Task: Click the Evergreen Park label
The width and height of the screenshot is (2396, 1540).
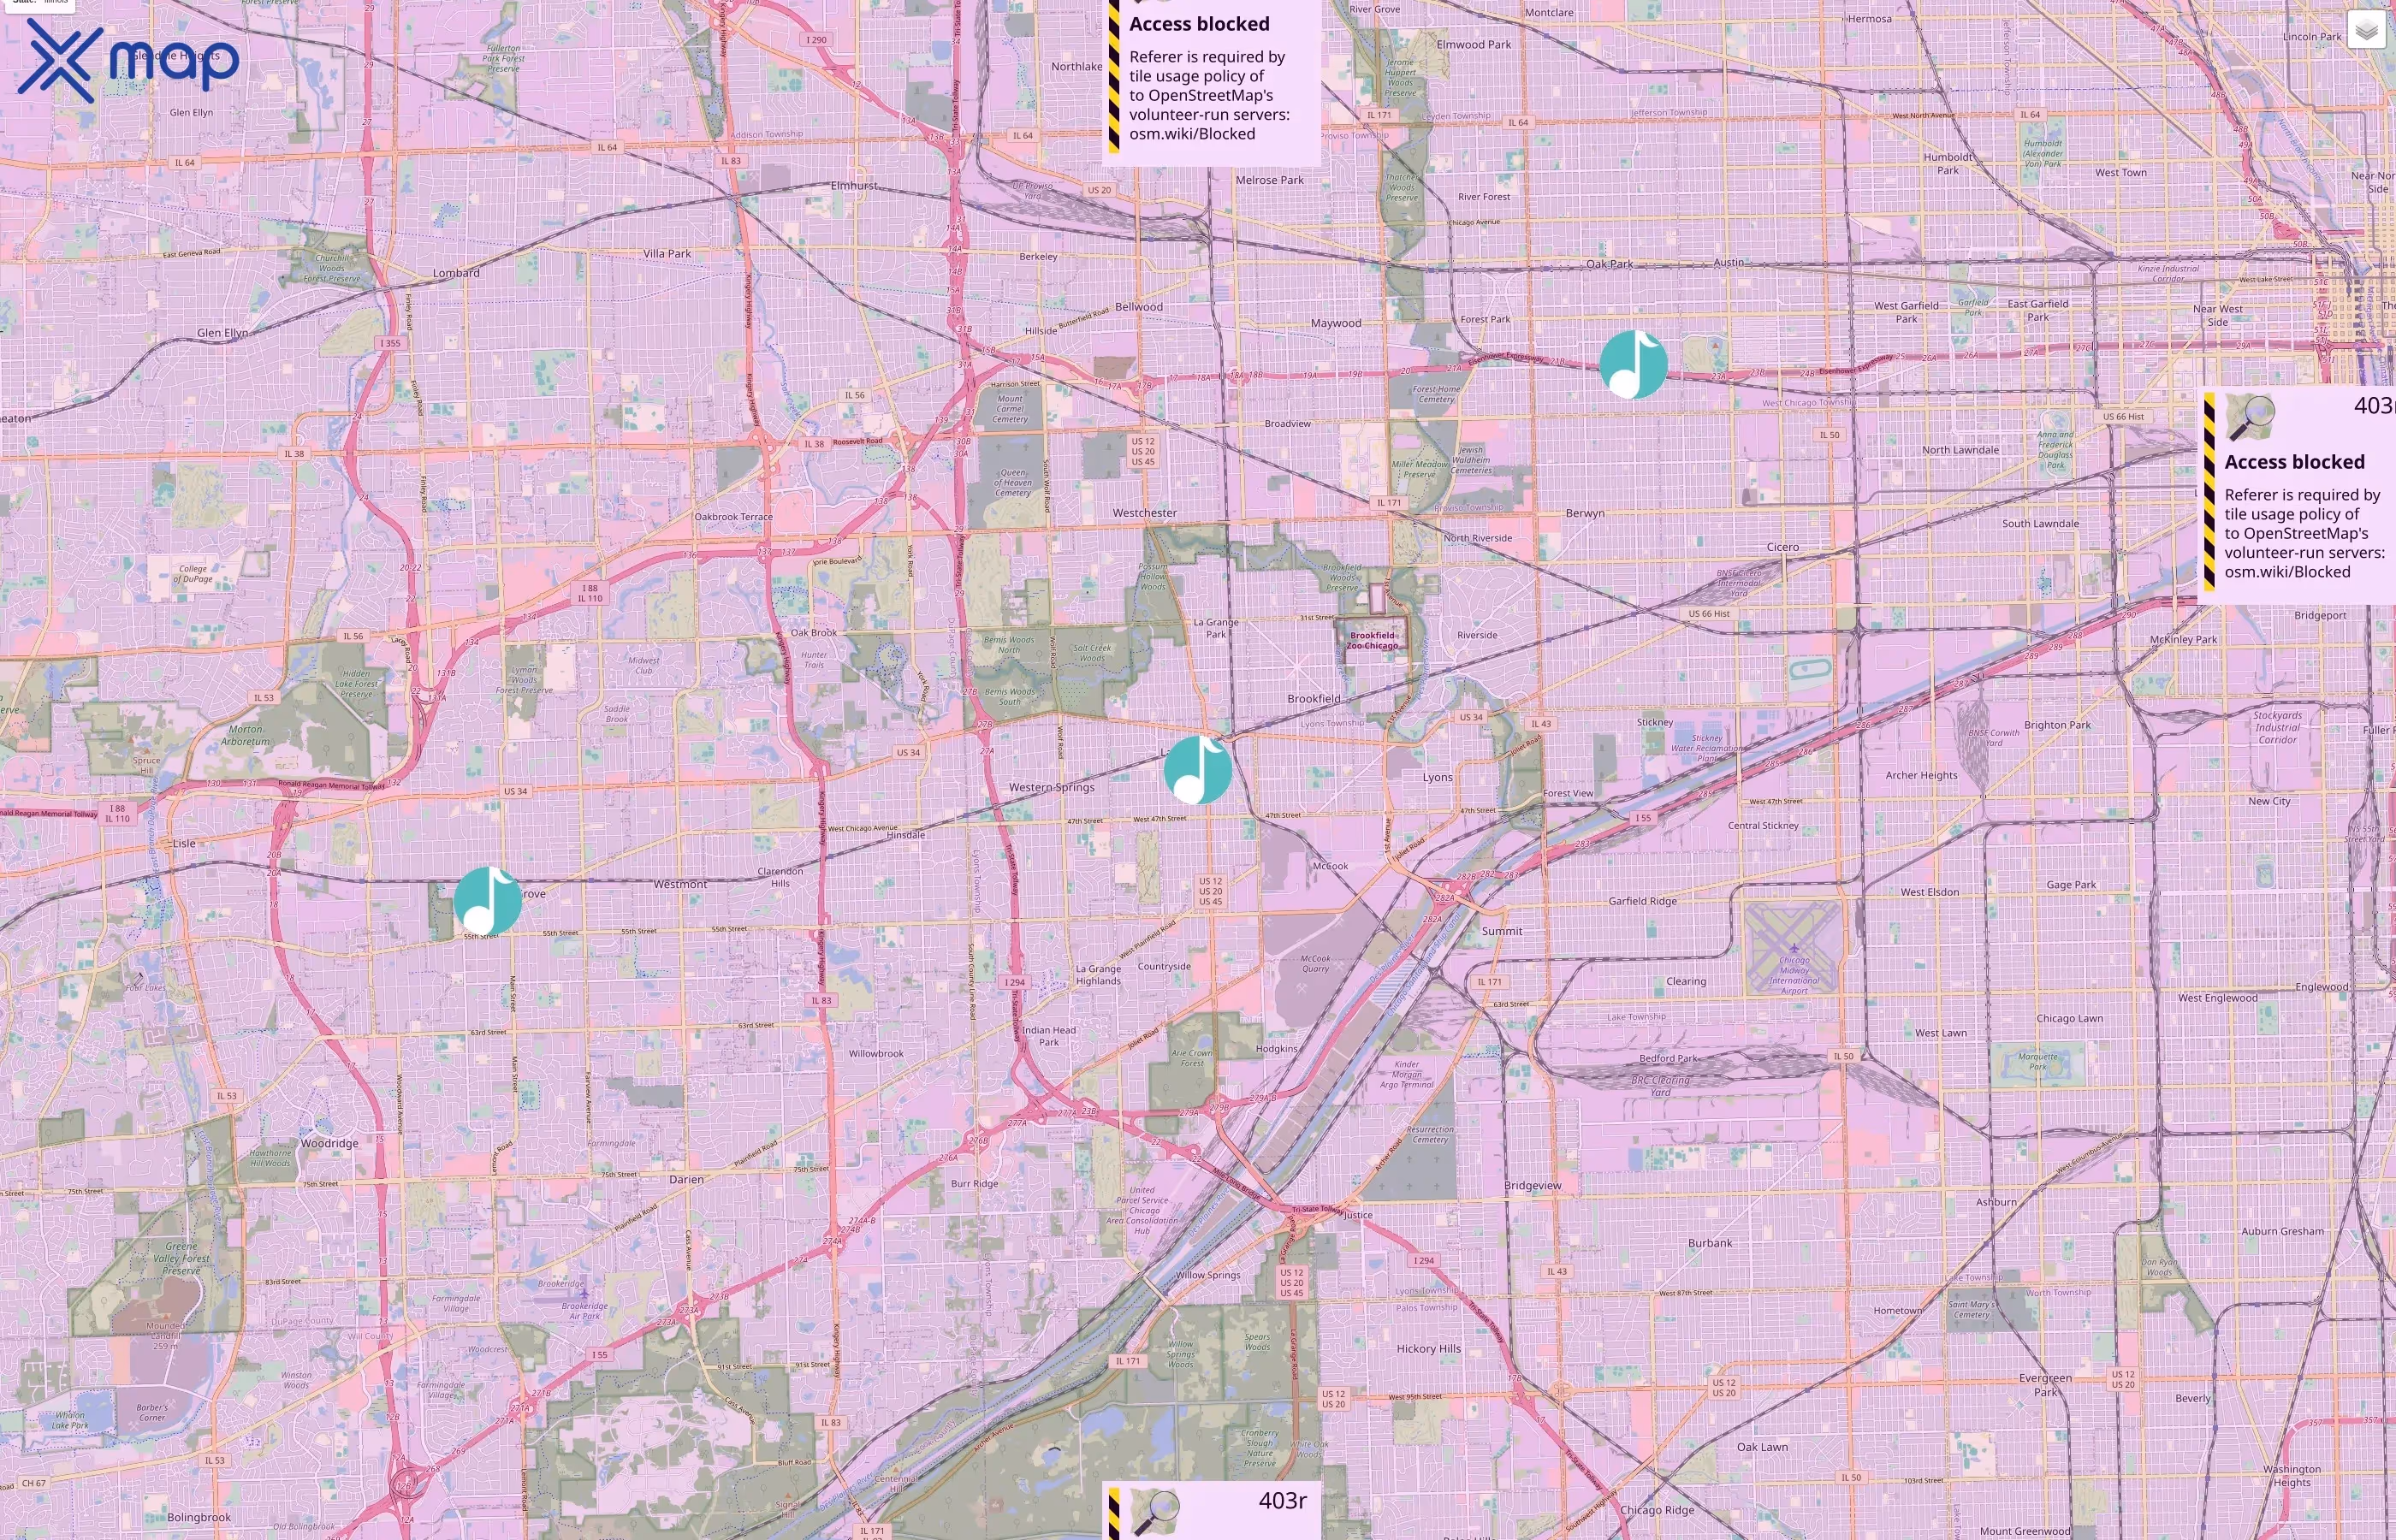Action: (2045, 1385)
